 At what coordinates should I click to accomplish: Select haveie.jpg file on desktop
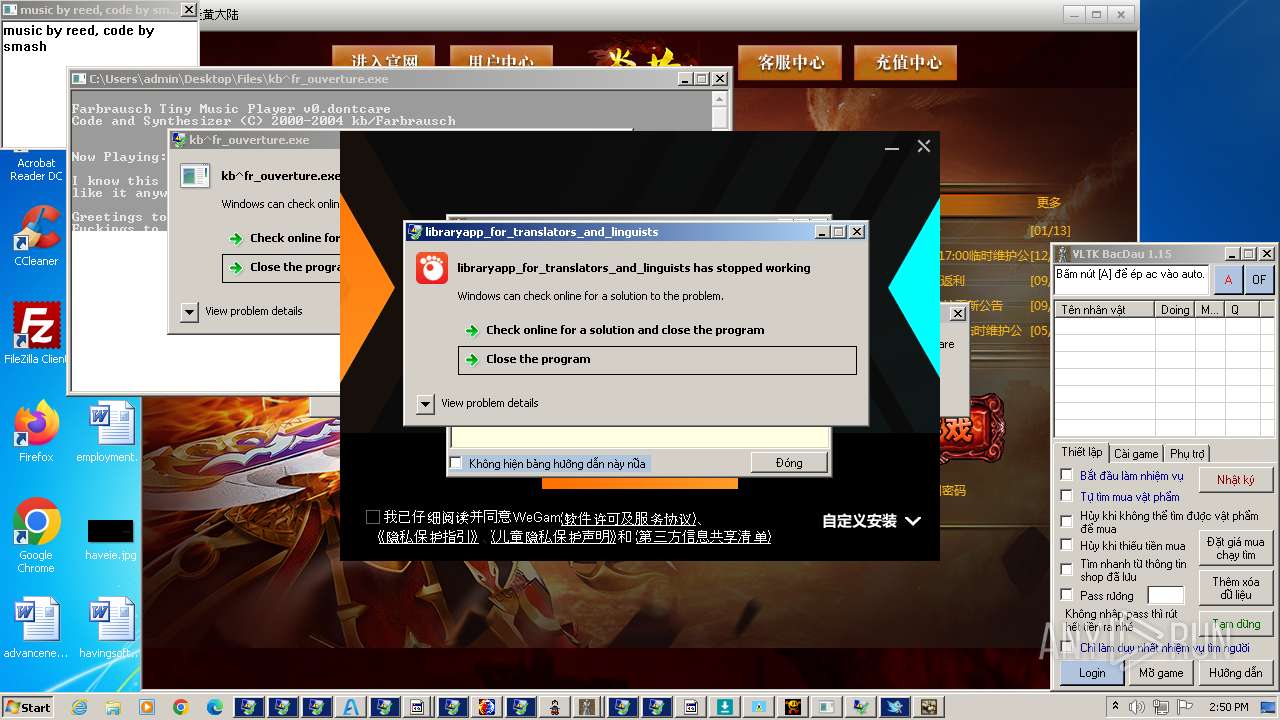(x=110, y=540)
